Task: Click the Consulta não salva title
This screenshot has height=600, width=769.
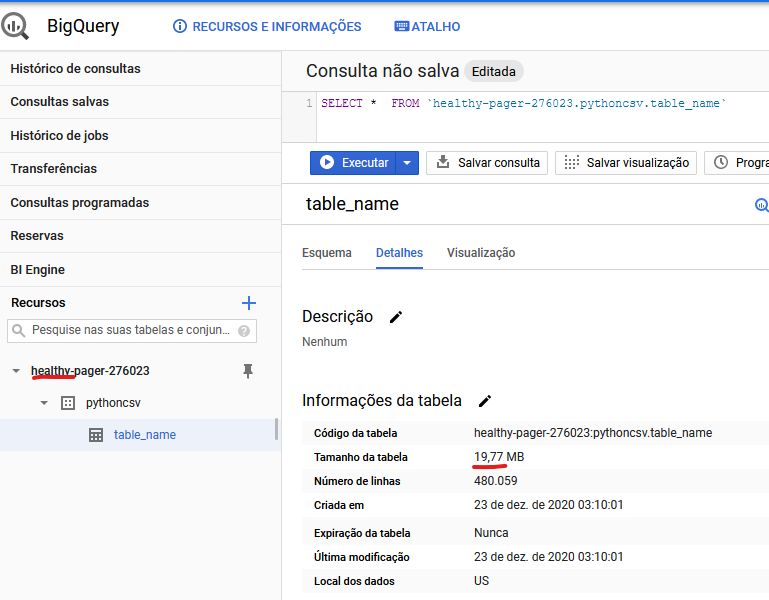Action: [383, 71]
